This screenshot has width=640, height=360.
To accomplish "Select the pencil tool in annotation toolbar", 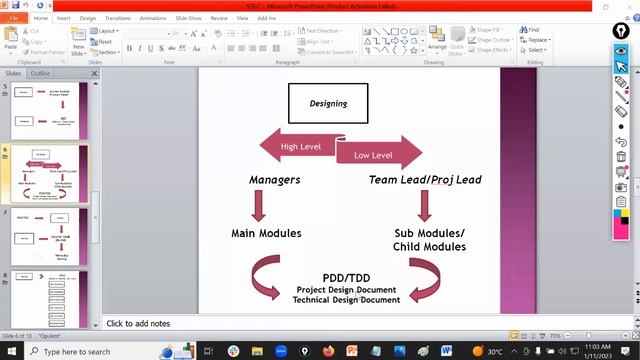I will point(621,82).
